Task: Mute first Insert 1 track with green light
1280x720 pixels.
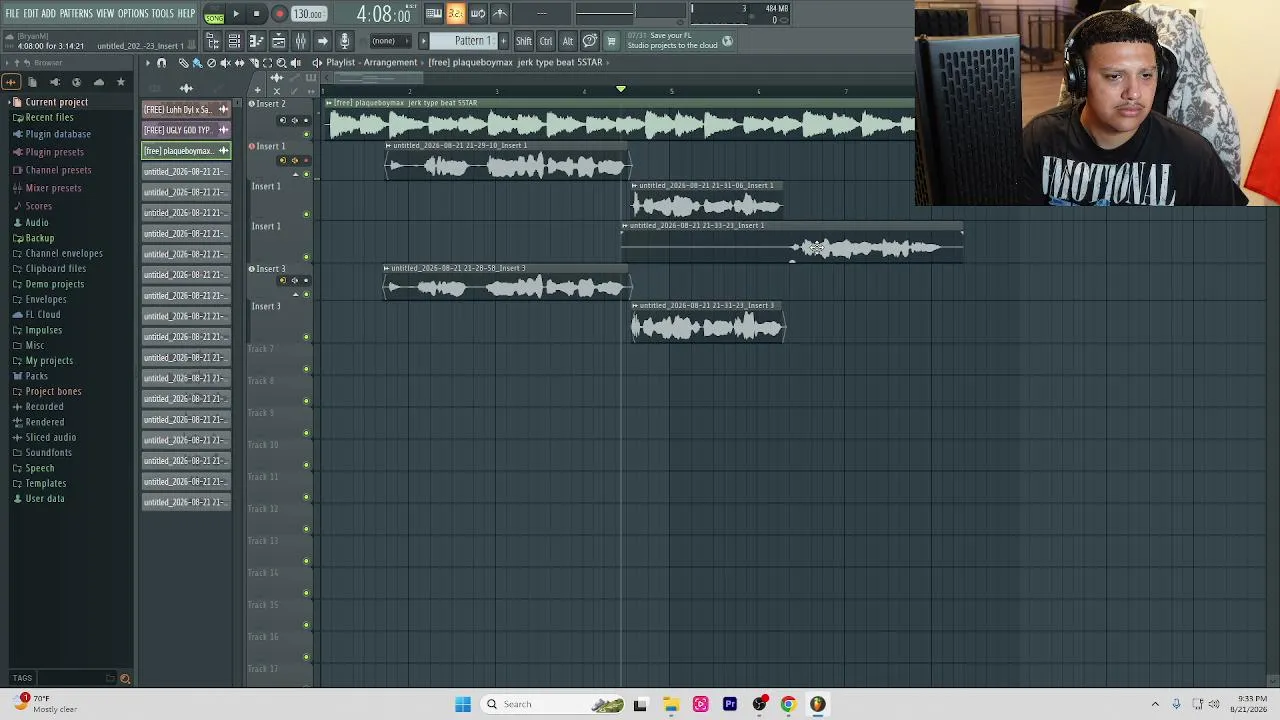Action: tap(306, 174)
